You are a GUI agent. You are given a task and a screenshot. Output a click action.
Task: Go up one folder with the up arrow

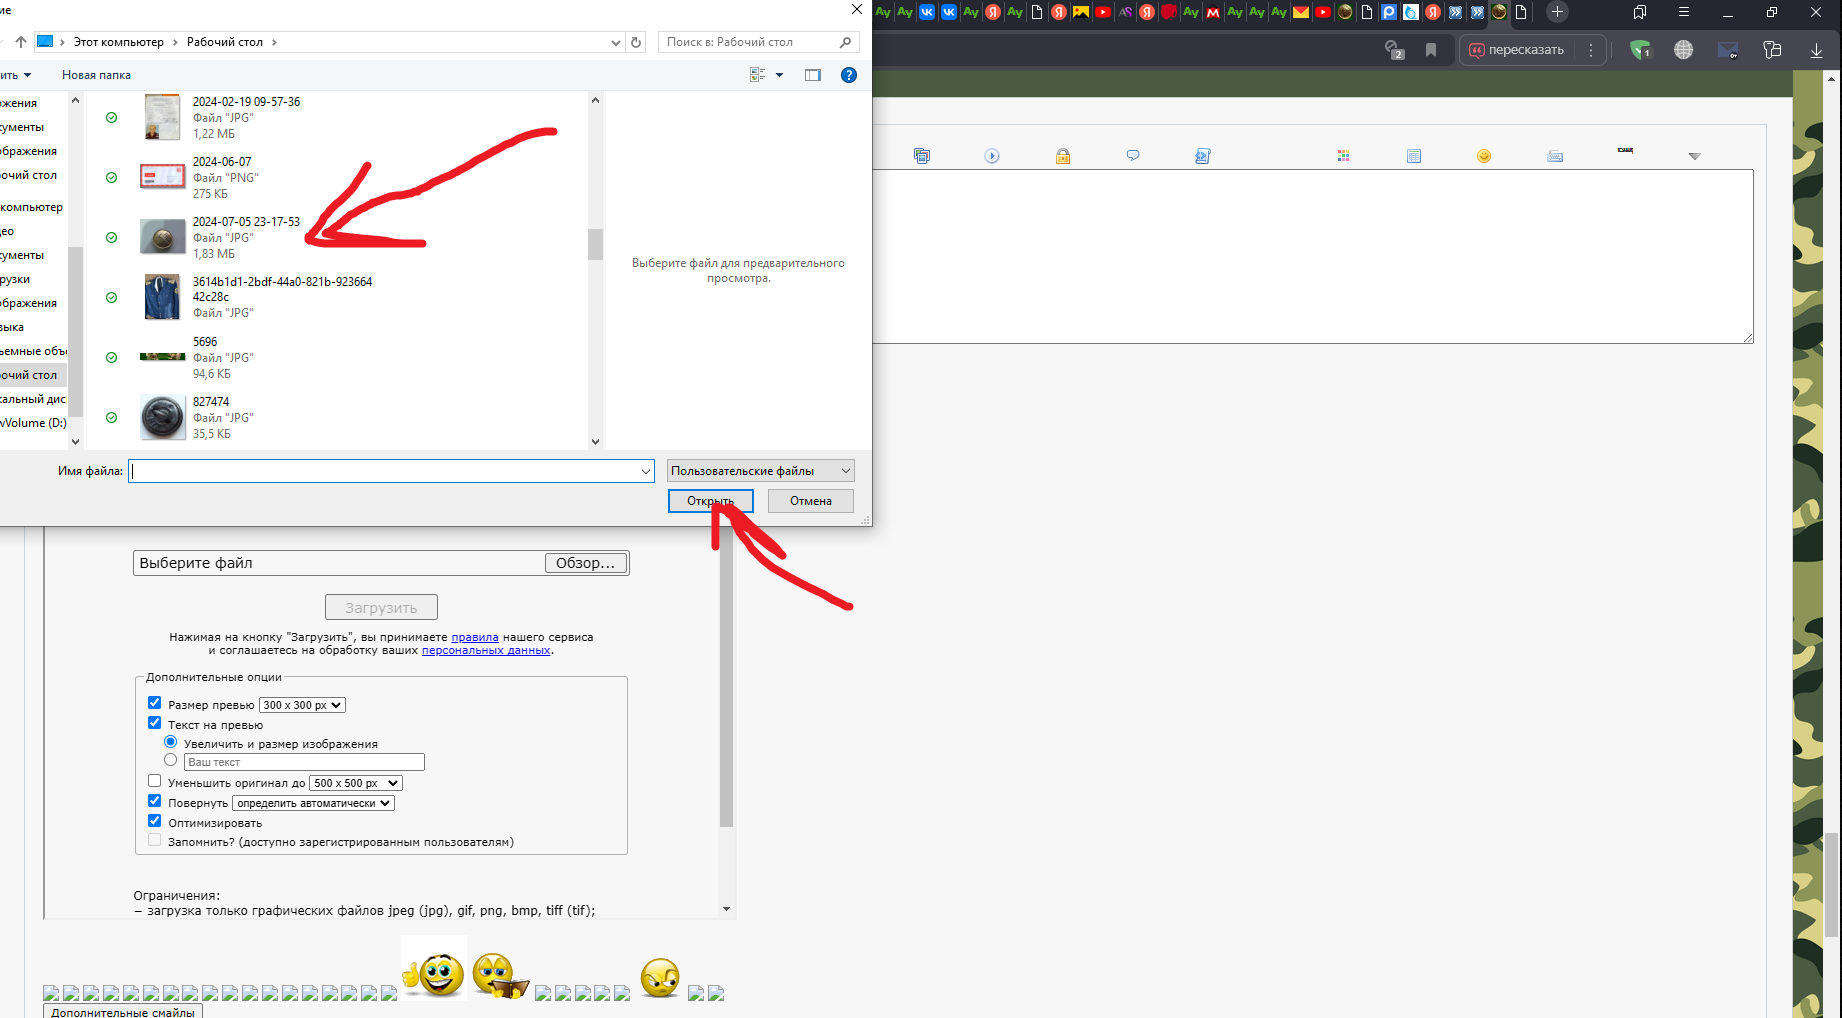(x=20, y=42)
